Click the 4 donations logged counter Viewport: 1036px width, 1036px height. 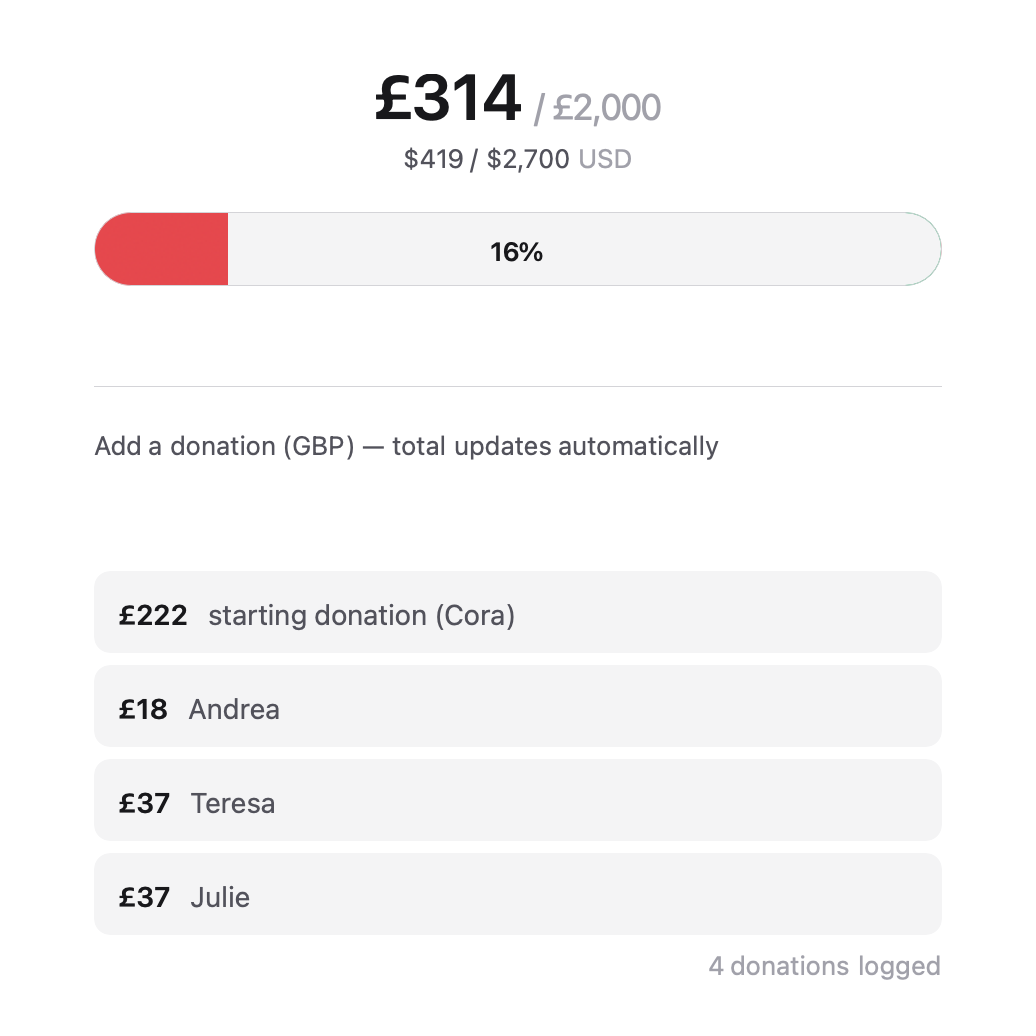tap(825, 967)
